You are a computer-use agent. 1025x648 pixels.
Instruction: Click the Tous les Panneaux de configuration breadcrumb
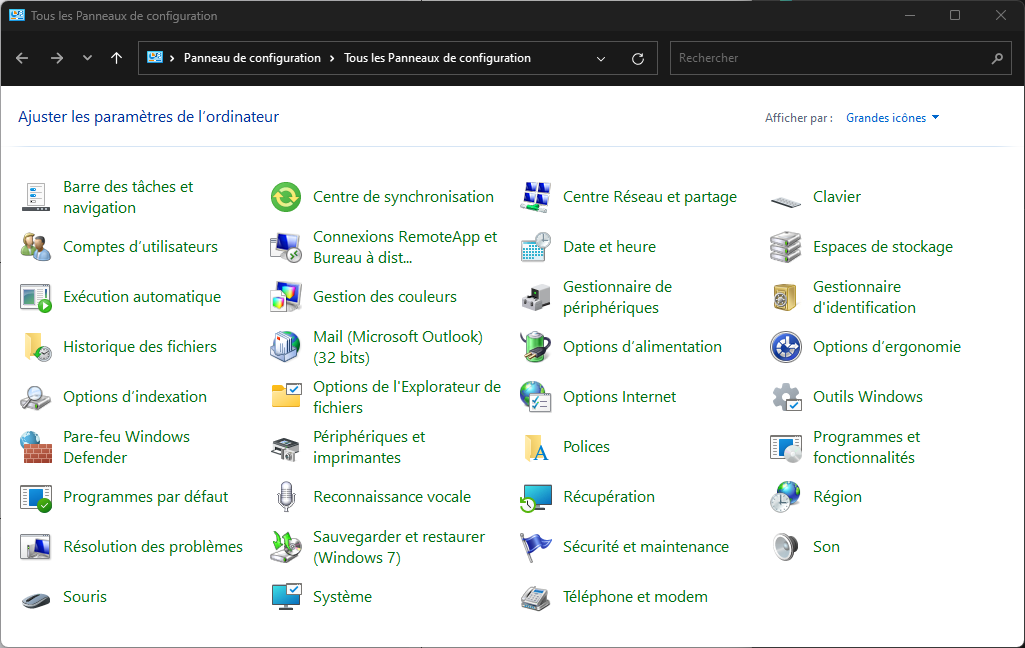point(437,58)
